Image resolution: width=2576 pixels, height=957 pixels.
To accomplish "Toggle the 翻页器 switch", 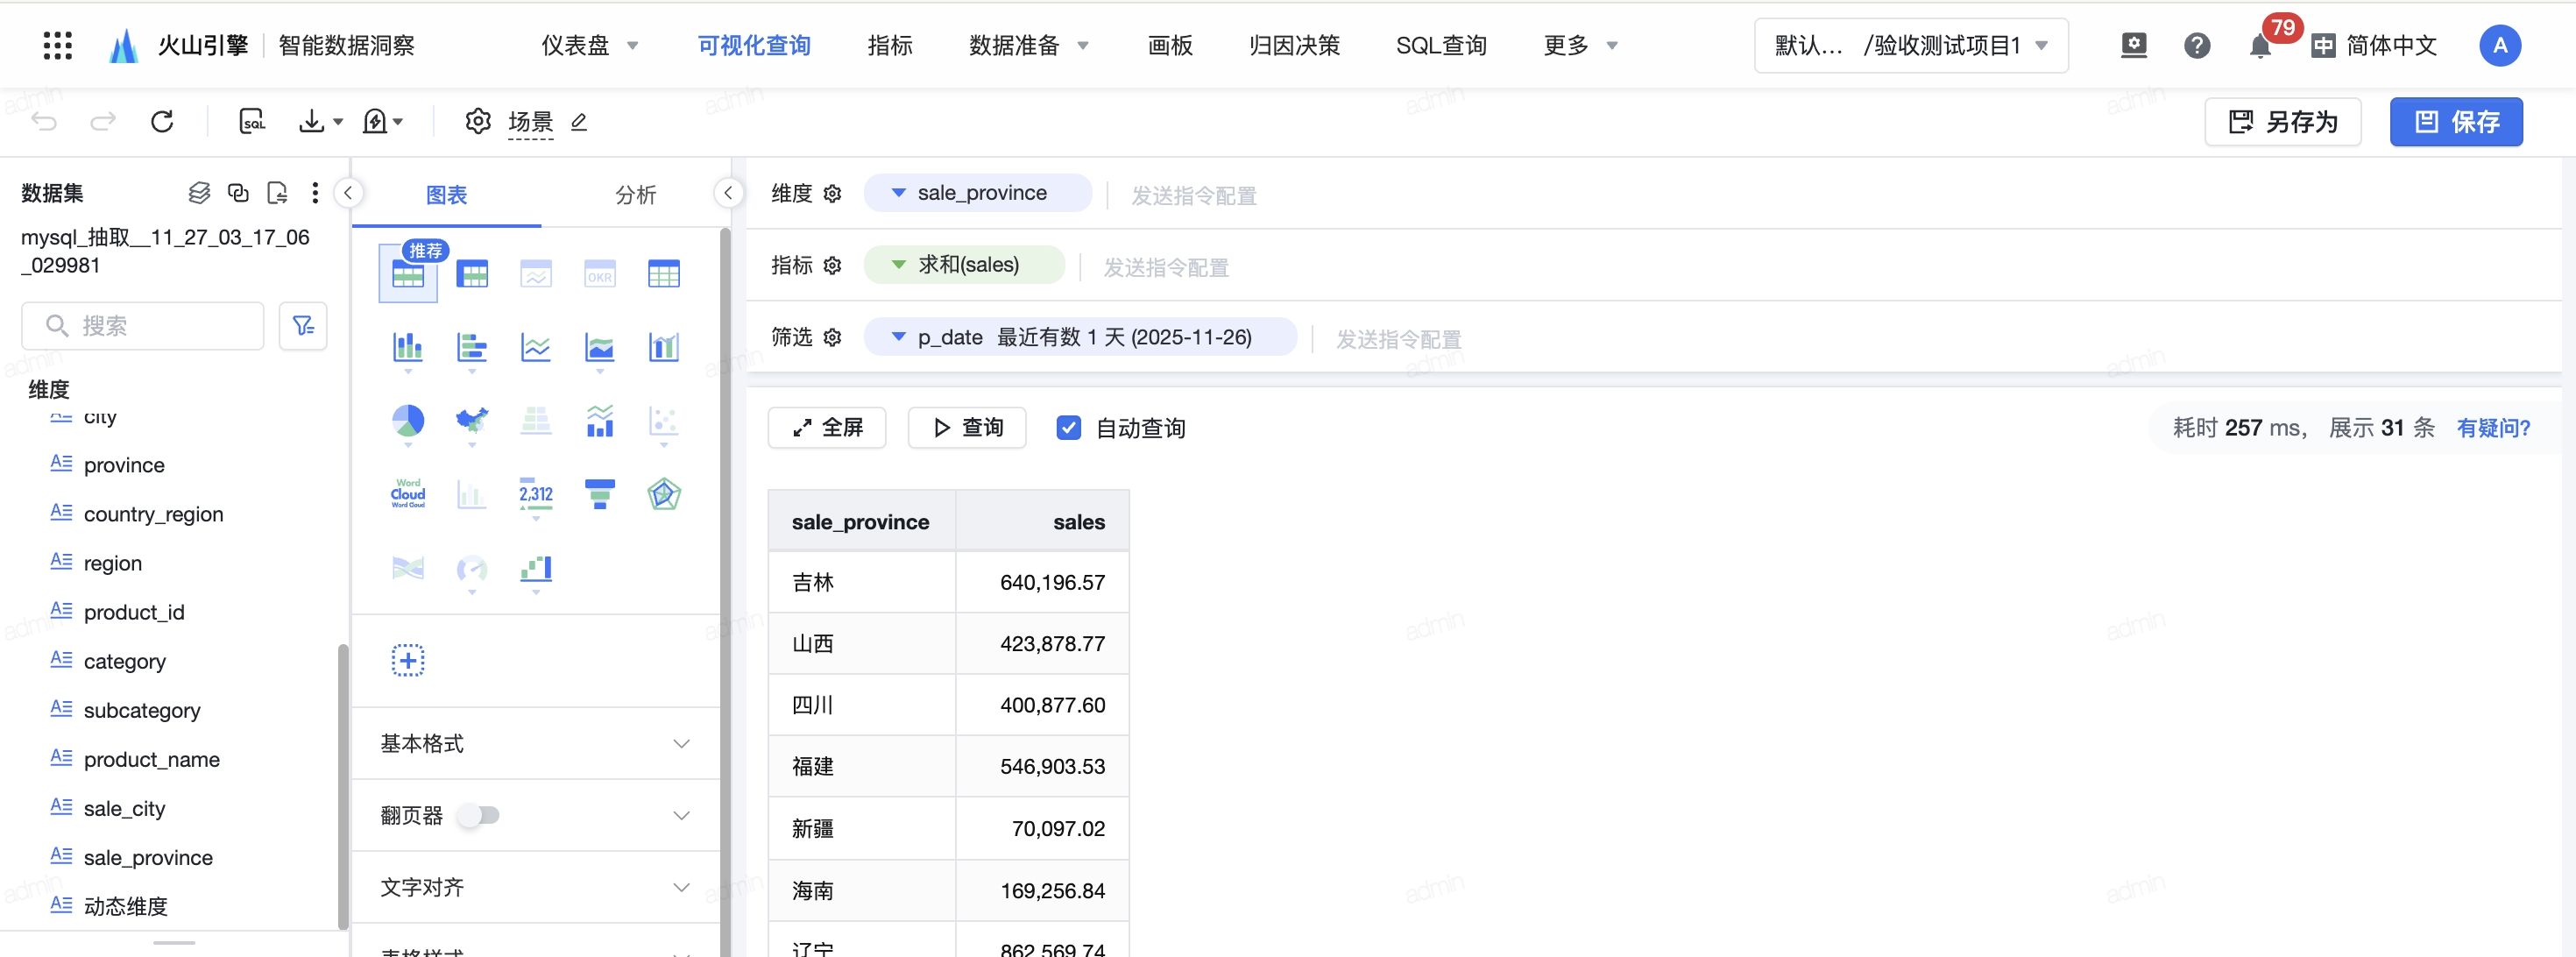I will (x=479, y=815).
